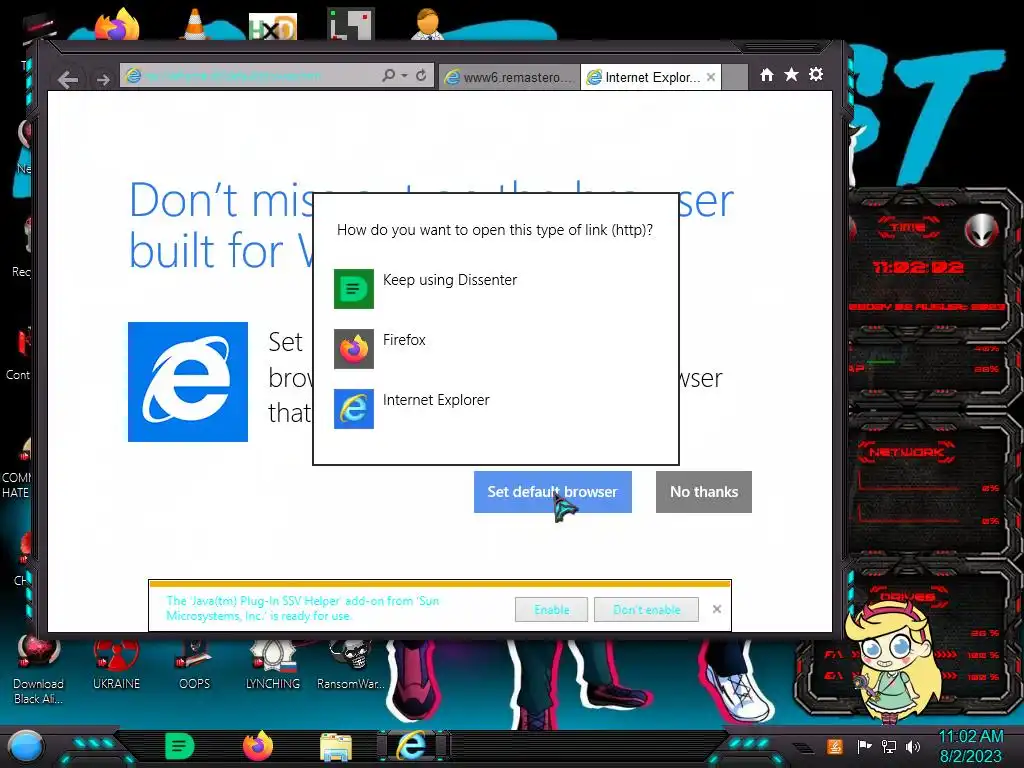Open Firefox from the taskbar

[258, 746]
